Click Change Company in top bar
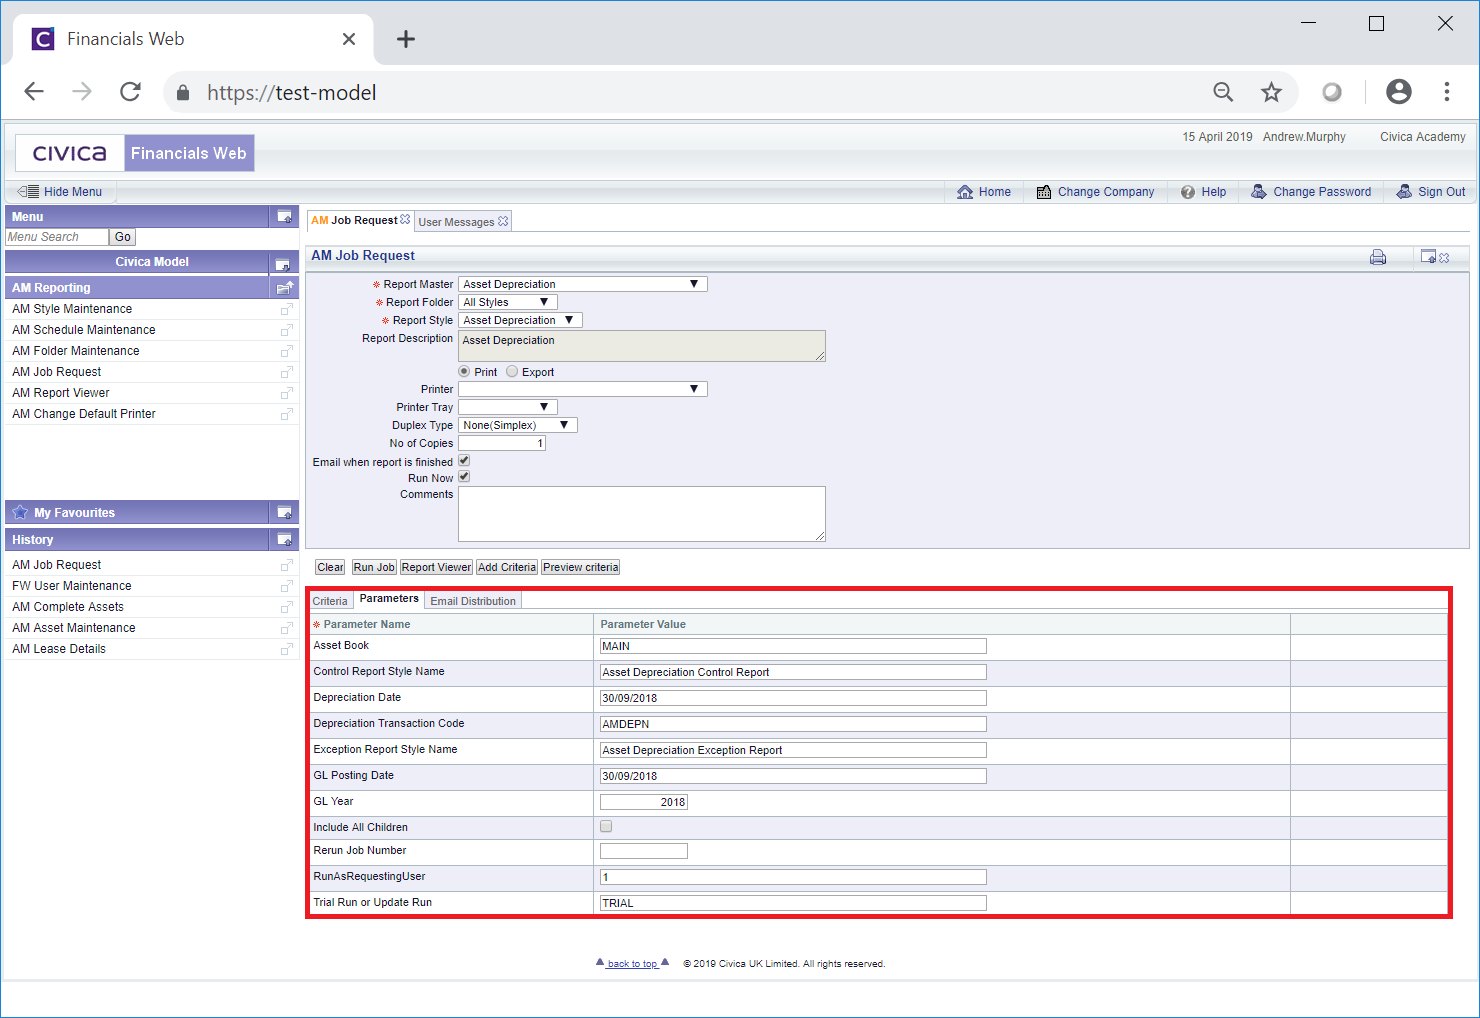 1095,192
